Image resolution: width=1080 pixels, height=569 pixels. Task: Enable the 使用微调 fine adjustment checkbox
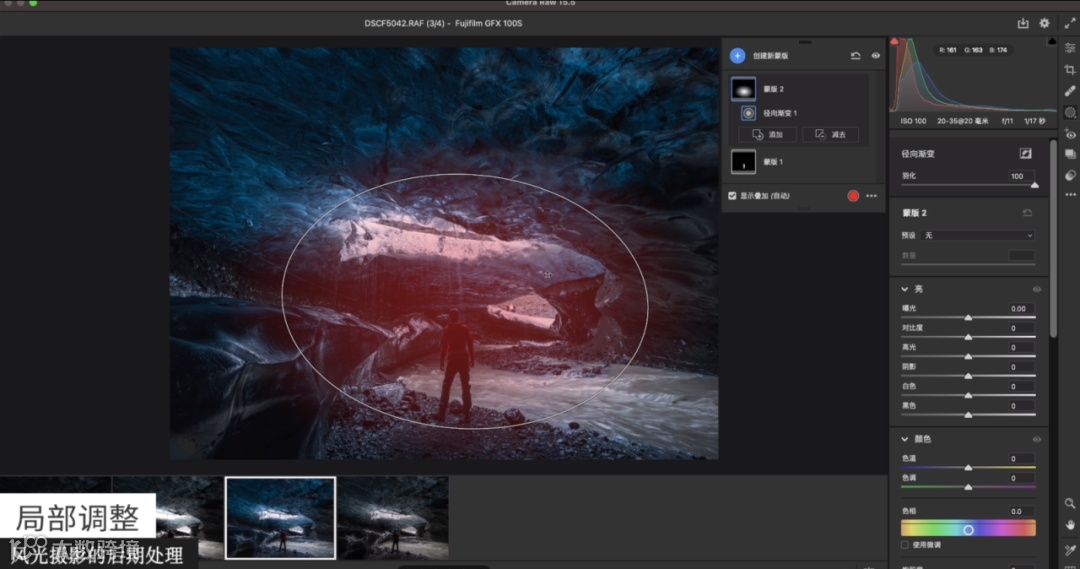point(904,545)
